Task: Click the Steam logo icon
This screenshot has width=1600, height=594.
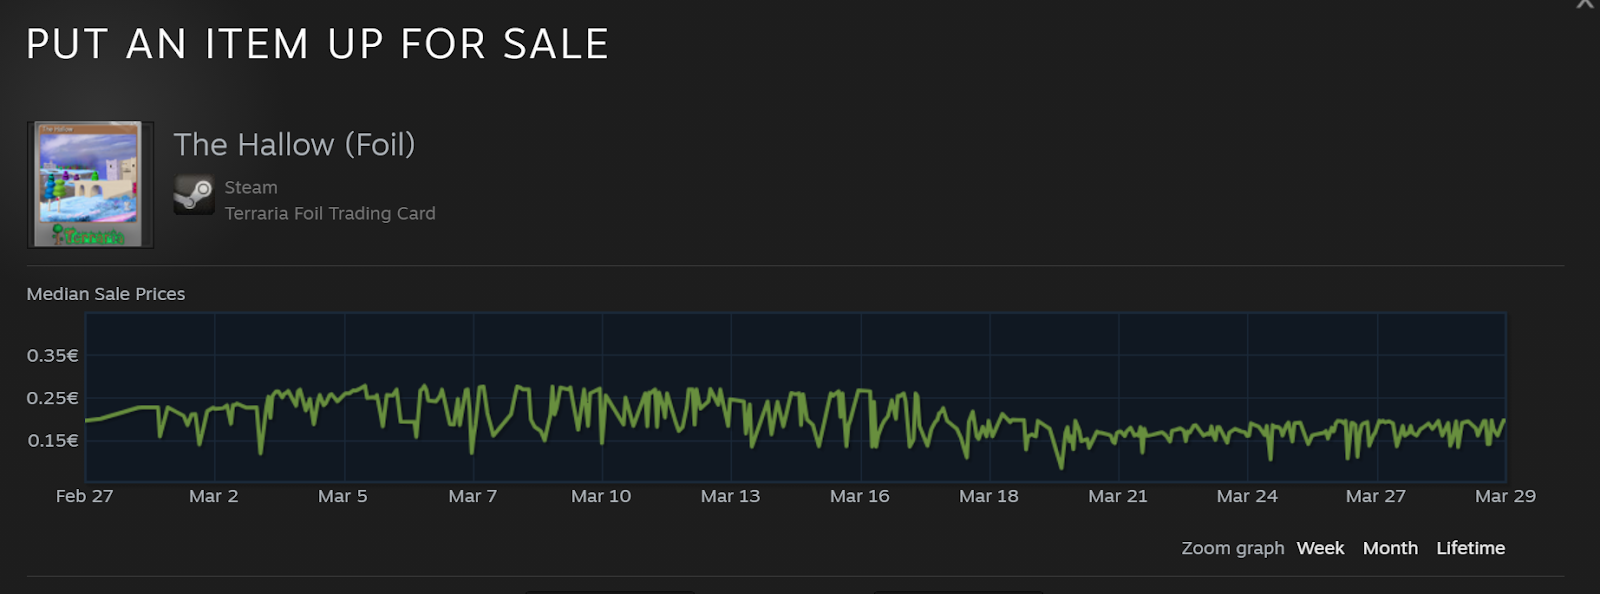Action: coord(194,195)
